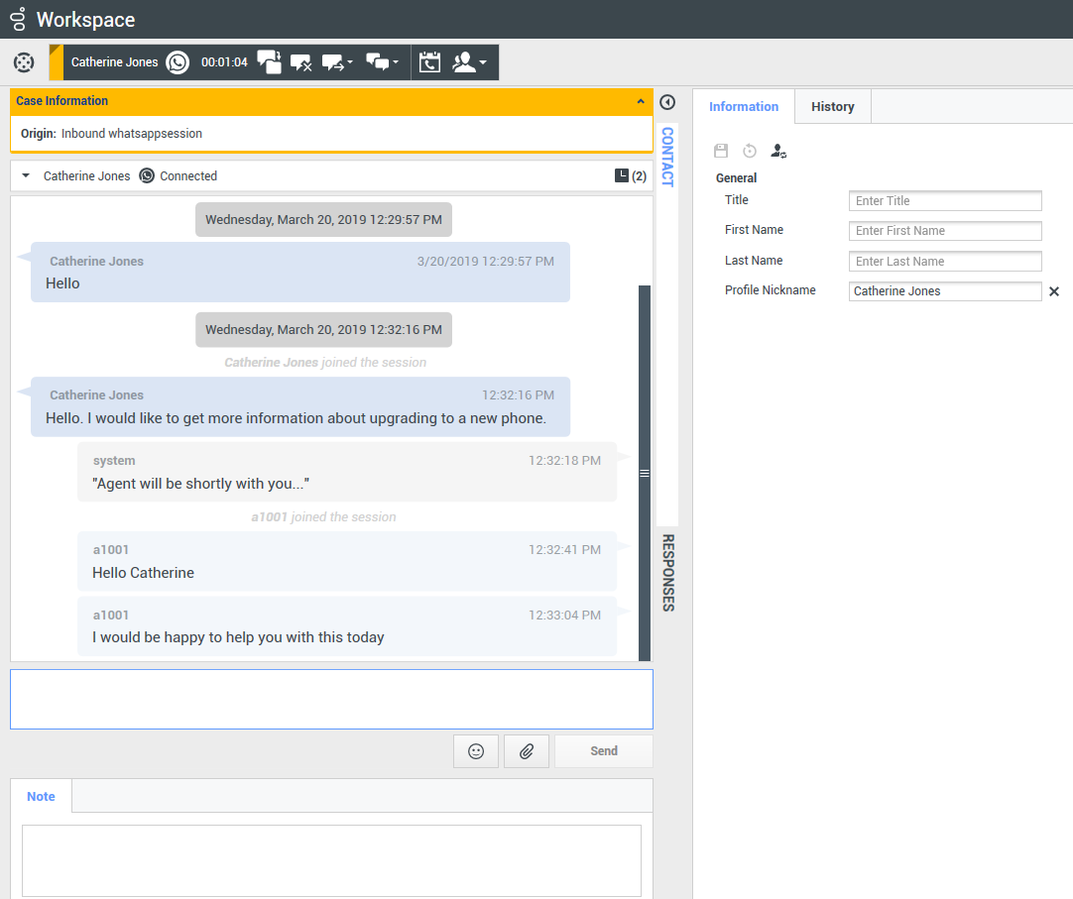End the chat with the end-chat icon
1073x899 pixels.
pos(301,63)
